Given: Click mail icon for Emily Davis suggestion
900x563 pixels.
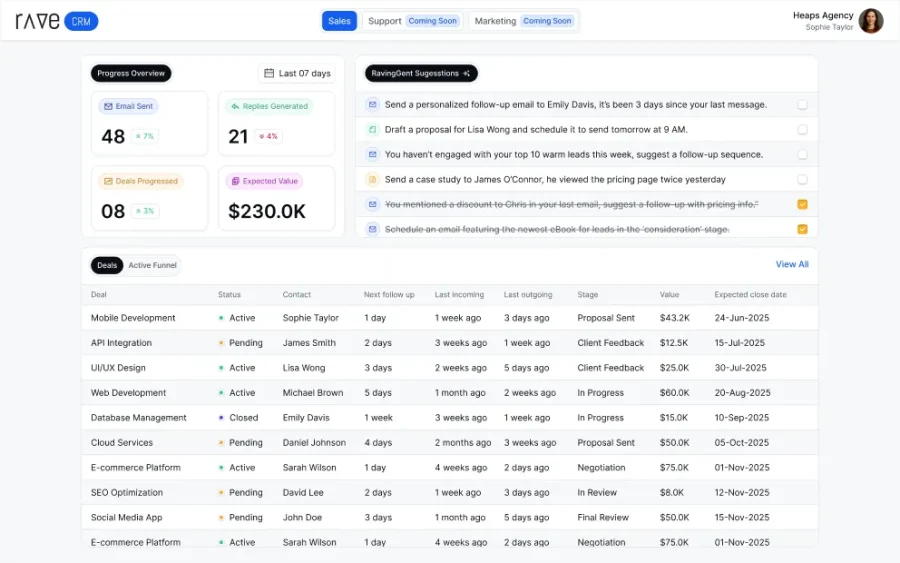Looking at the screenshot, I should point(373,104).
